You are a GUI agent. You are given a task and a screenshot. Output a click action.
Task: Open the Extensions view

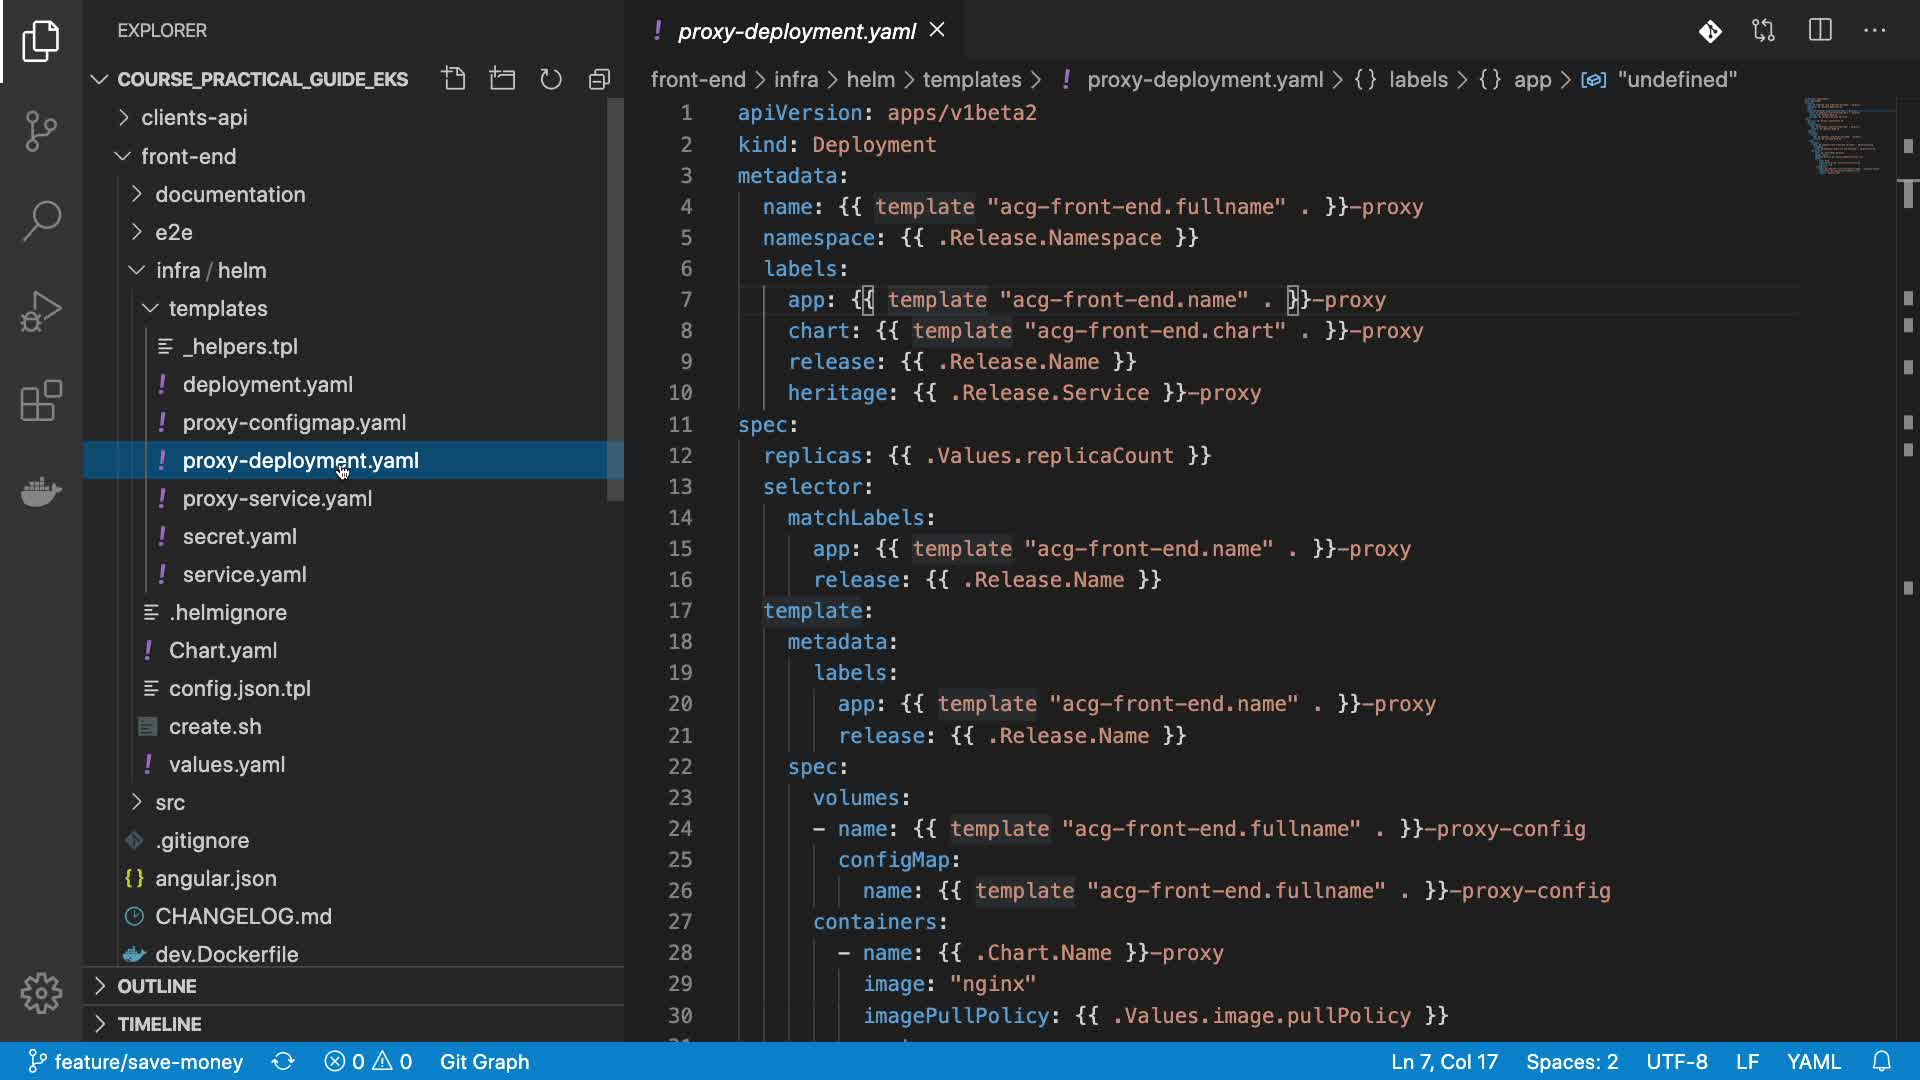[41, 401]
